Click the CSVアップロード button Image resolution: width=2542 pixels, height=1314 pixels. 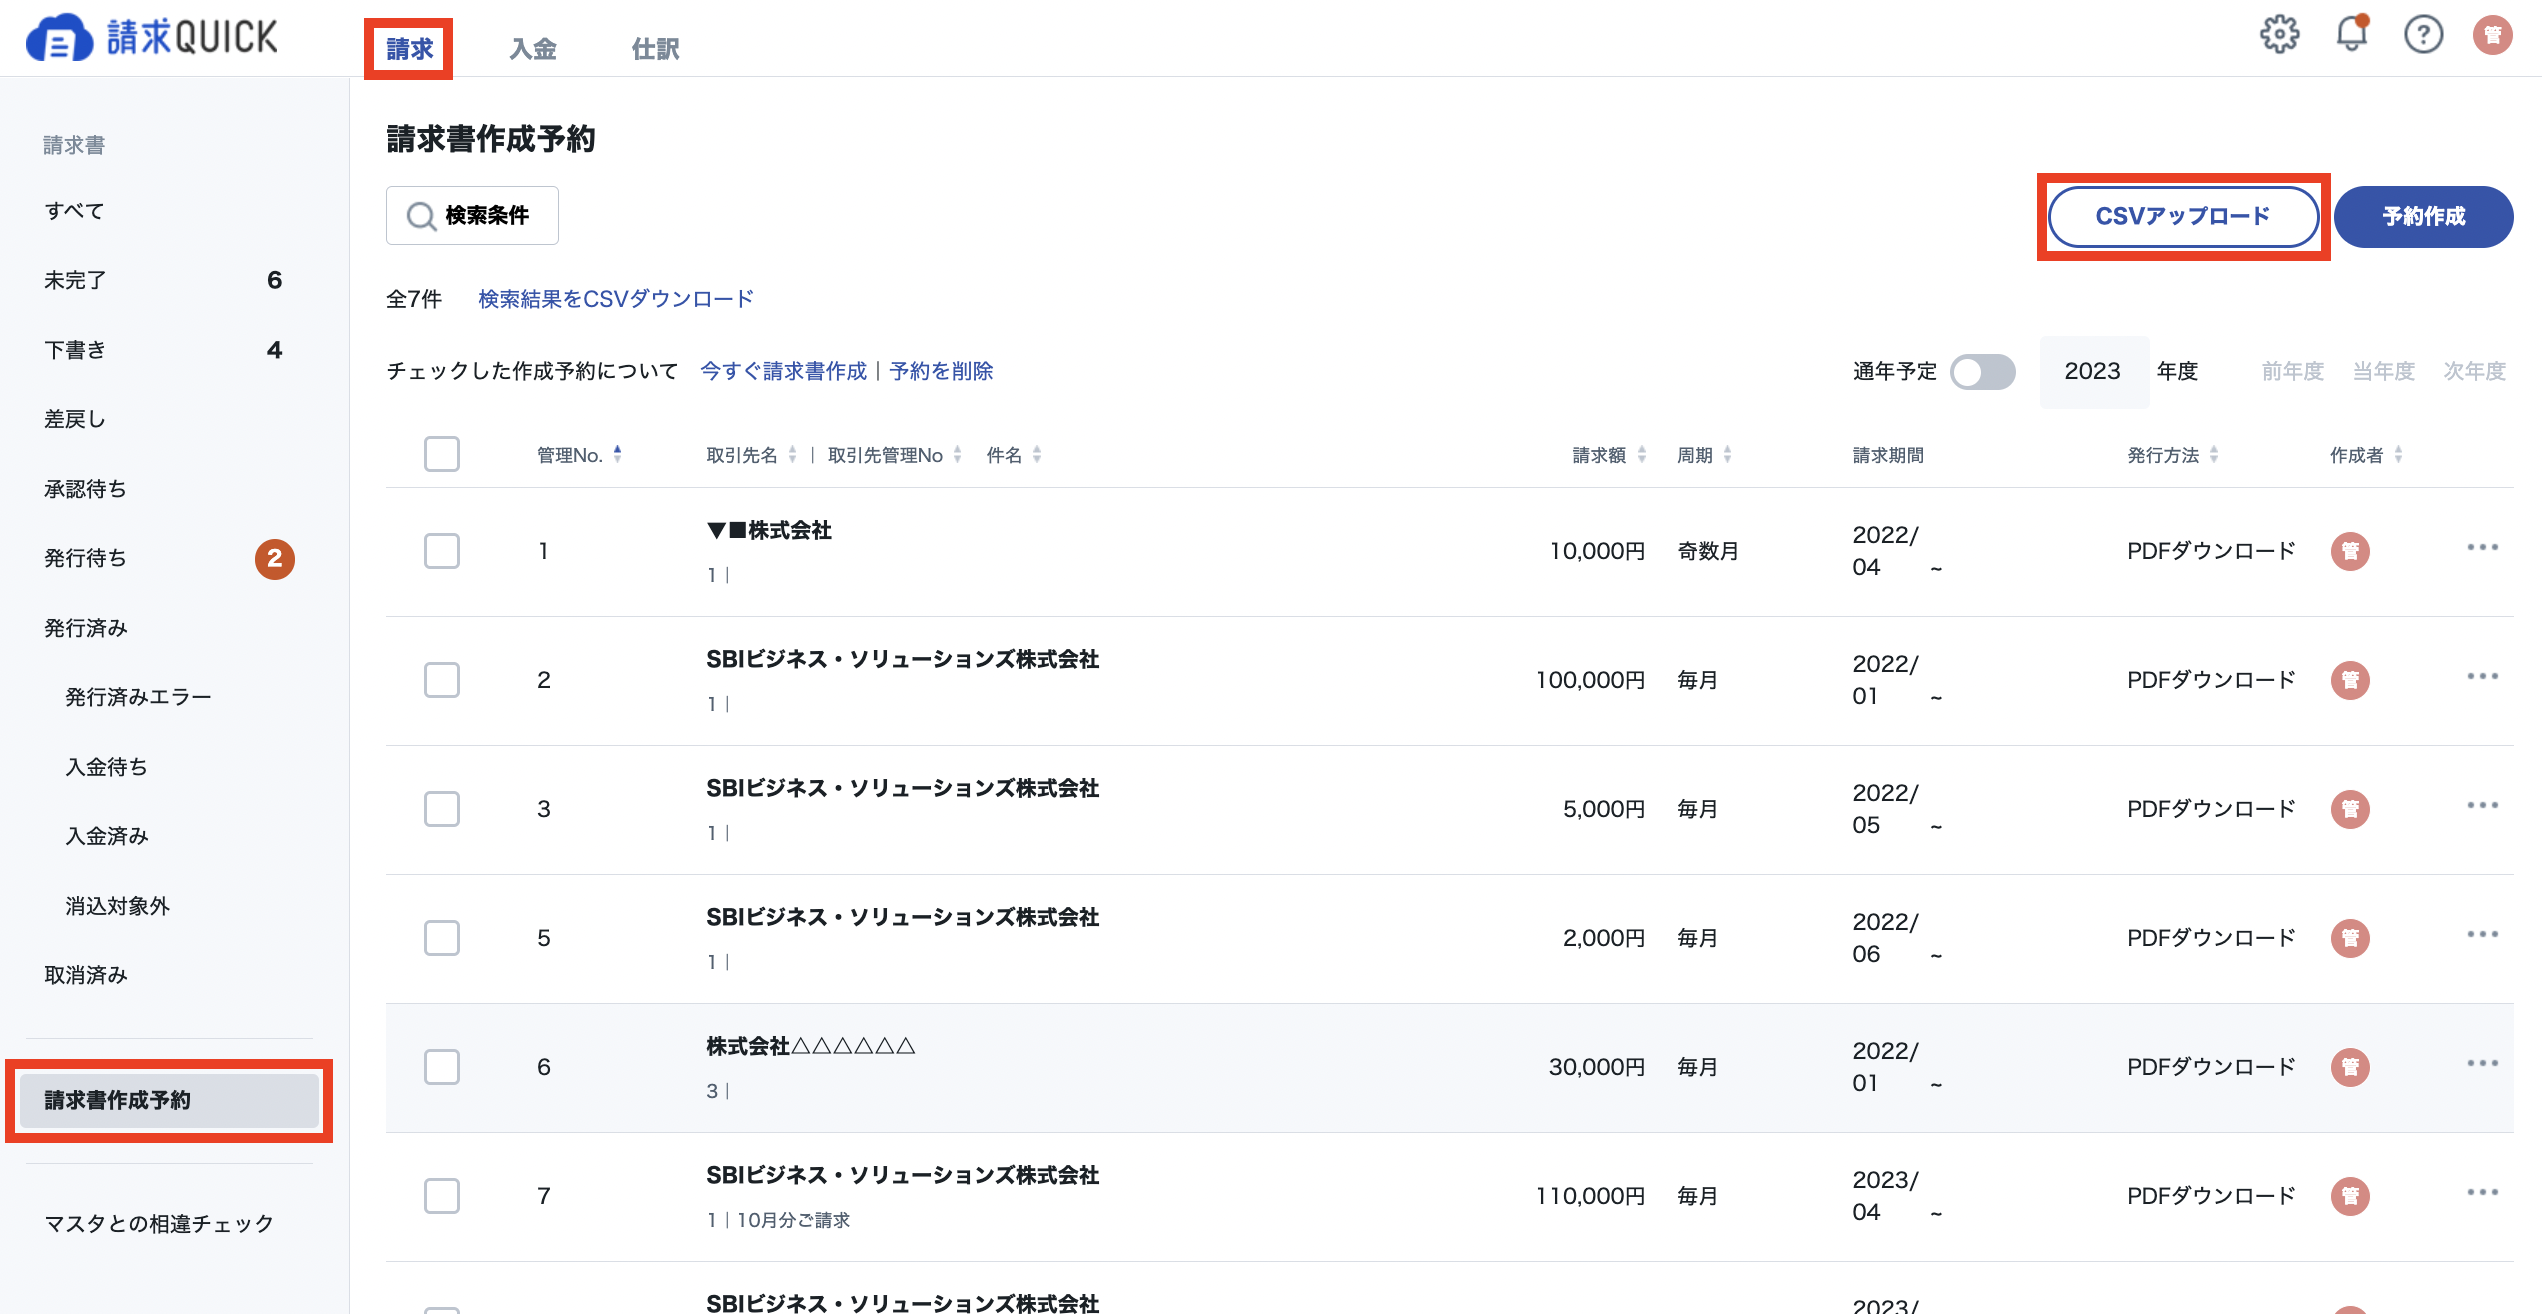click(x=2183, y=216)
